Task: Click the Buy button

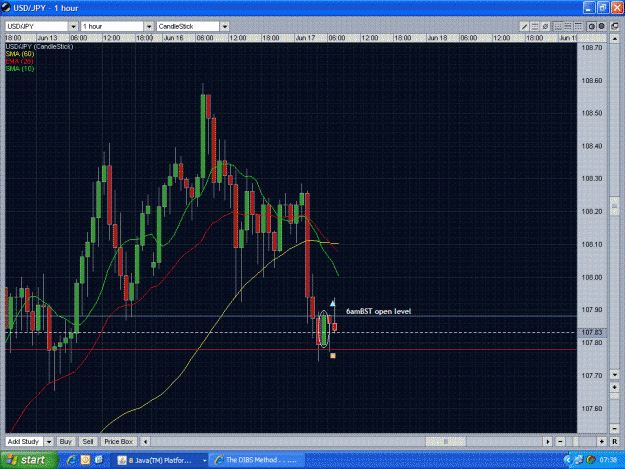Action: pyautogui.click(x=66, y=442)
